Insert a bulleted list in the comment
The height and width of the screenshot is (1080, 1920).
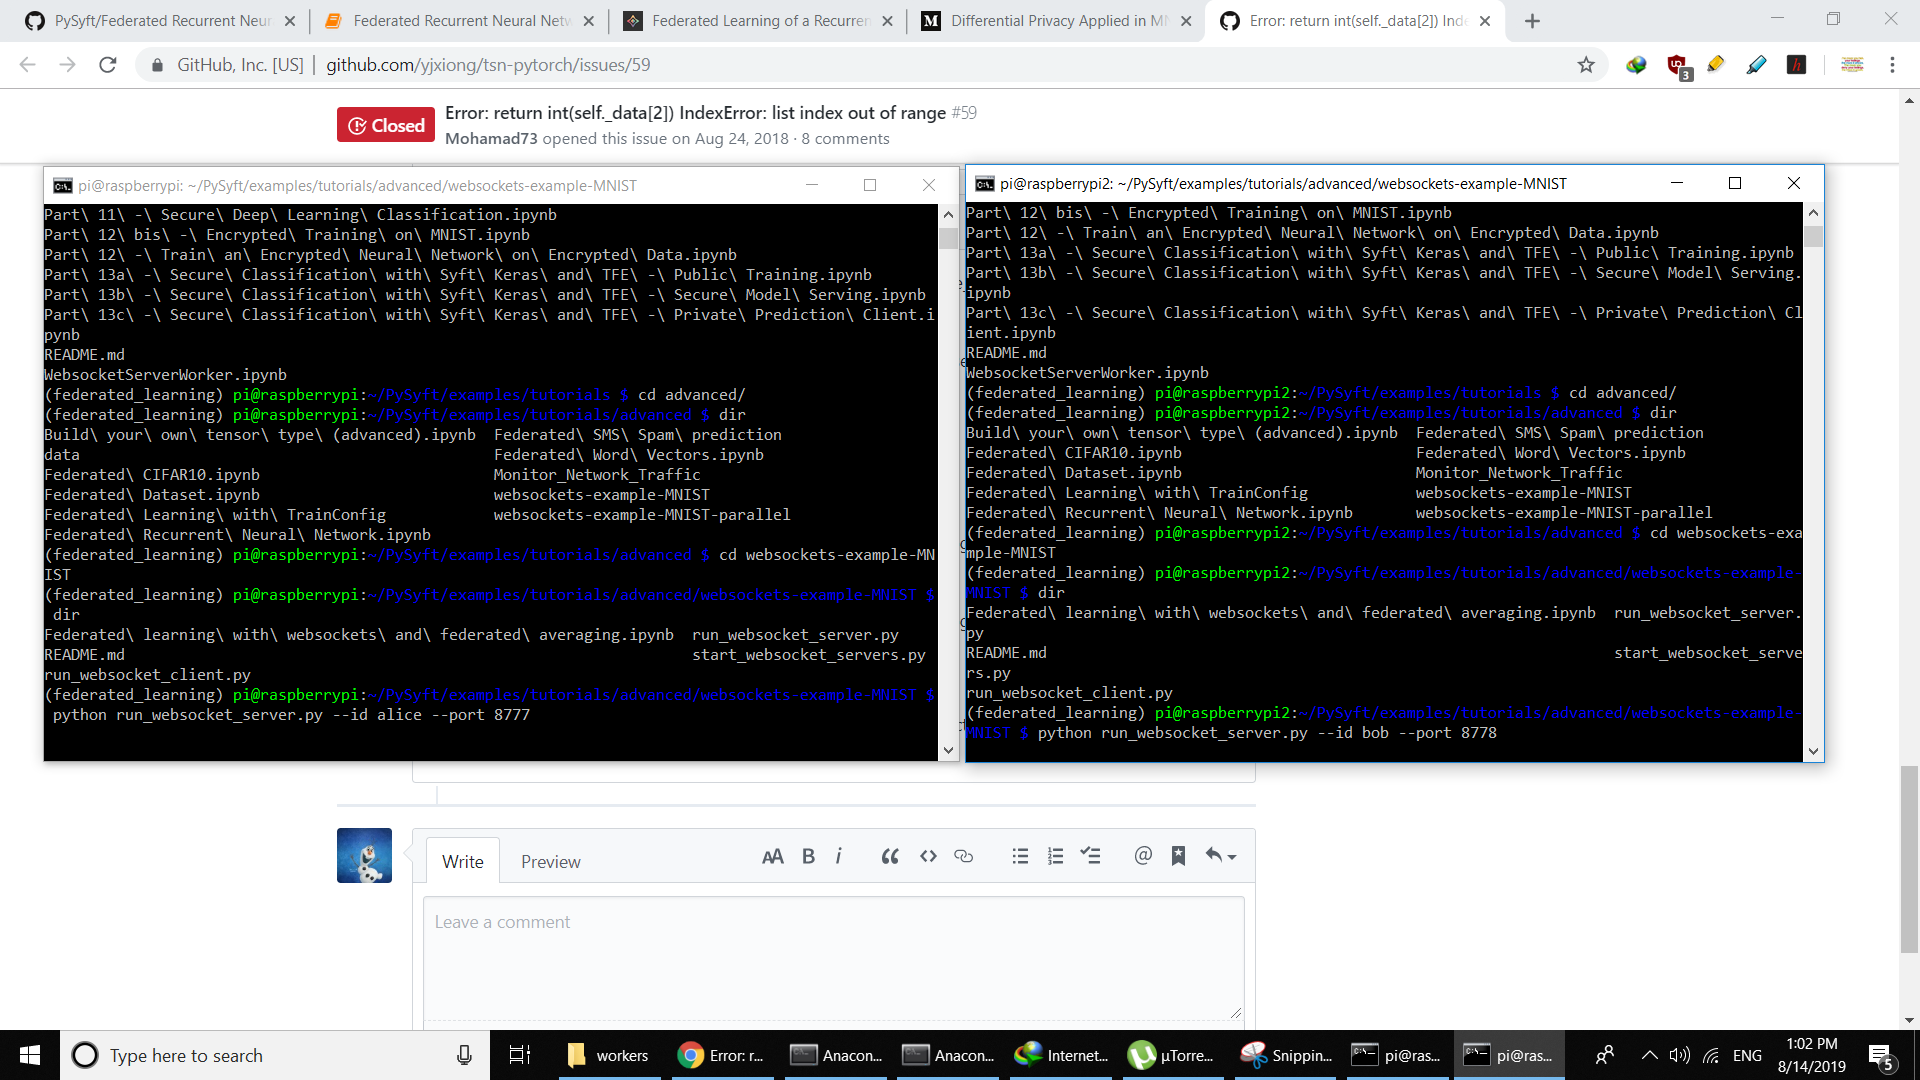[1020, 856]
